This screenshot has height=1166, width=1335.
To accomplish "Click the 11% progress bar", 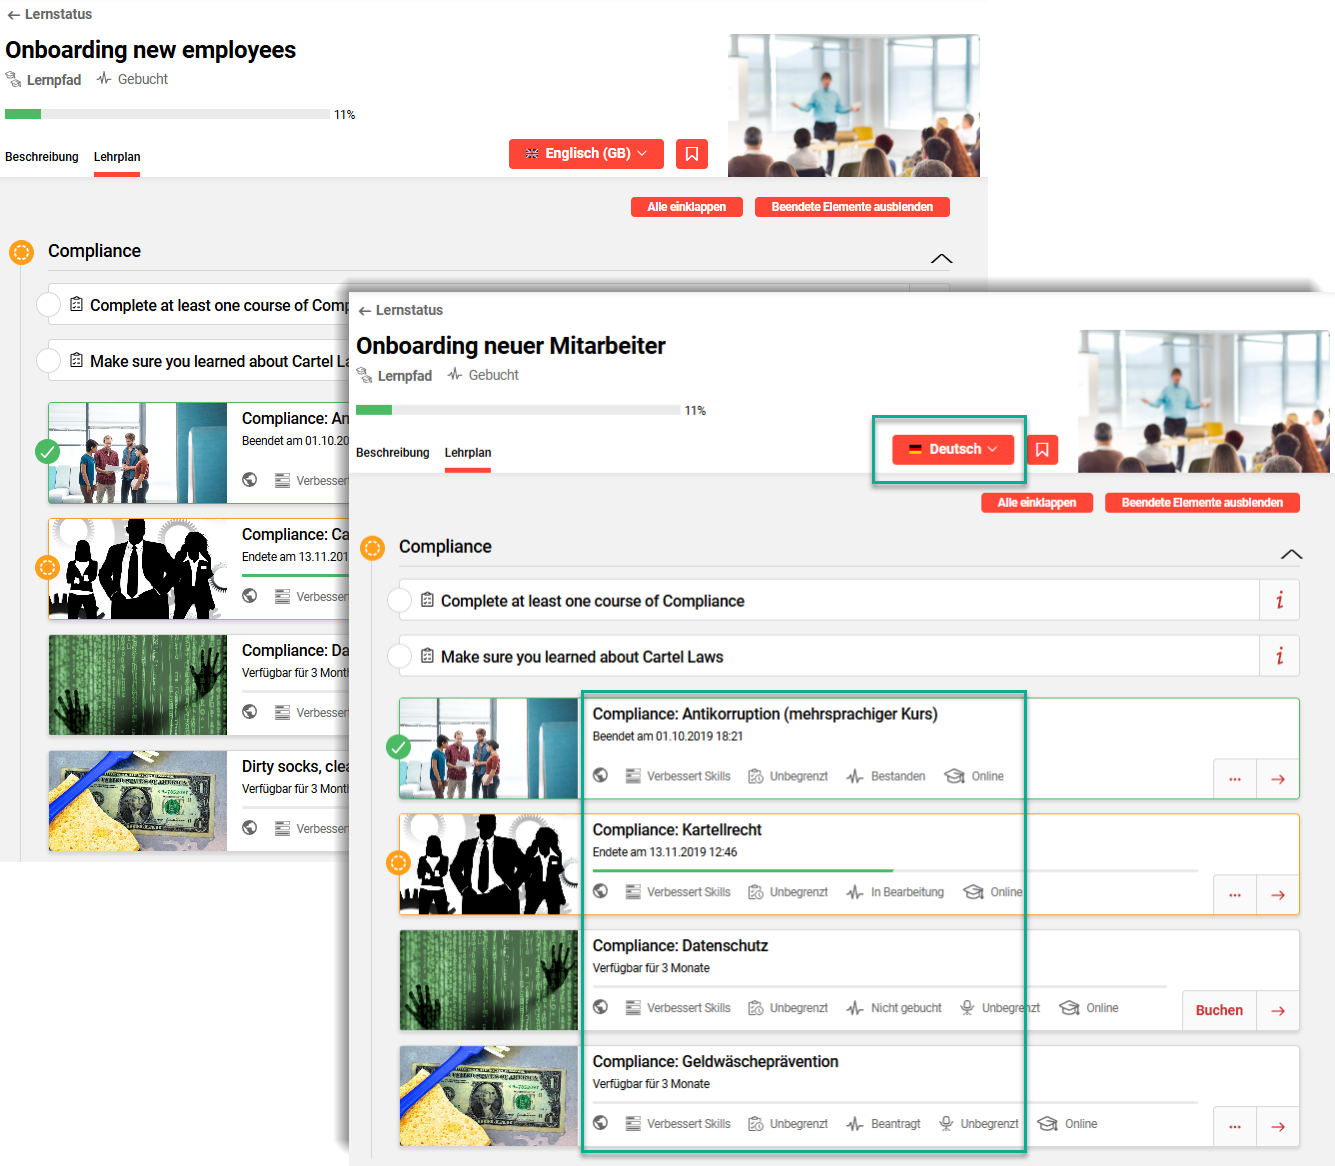I will point(520,409).
